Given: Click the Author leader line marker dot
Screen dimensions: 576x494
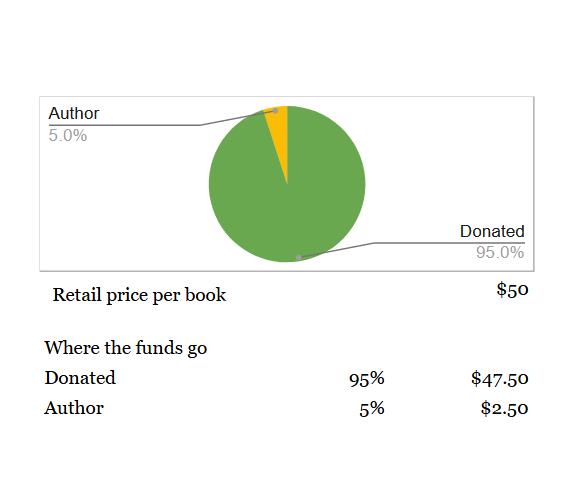Looking at the screenshot, I should click(275, 111).
